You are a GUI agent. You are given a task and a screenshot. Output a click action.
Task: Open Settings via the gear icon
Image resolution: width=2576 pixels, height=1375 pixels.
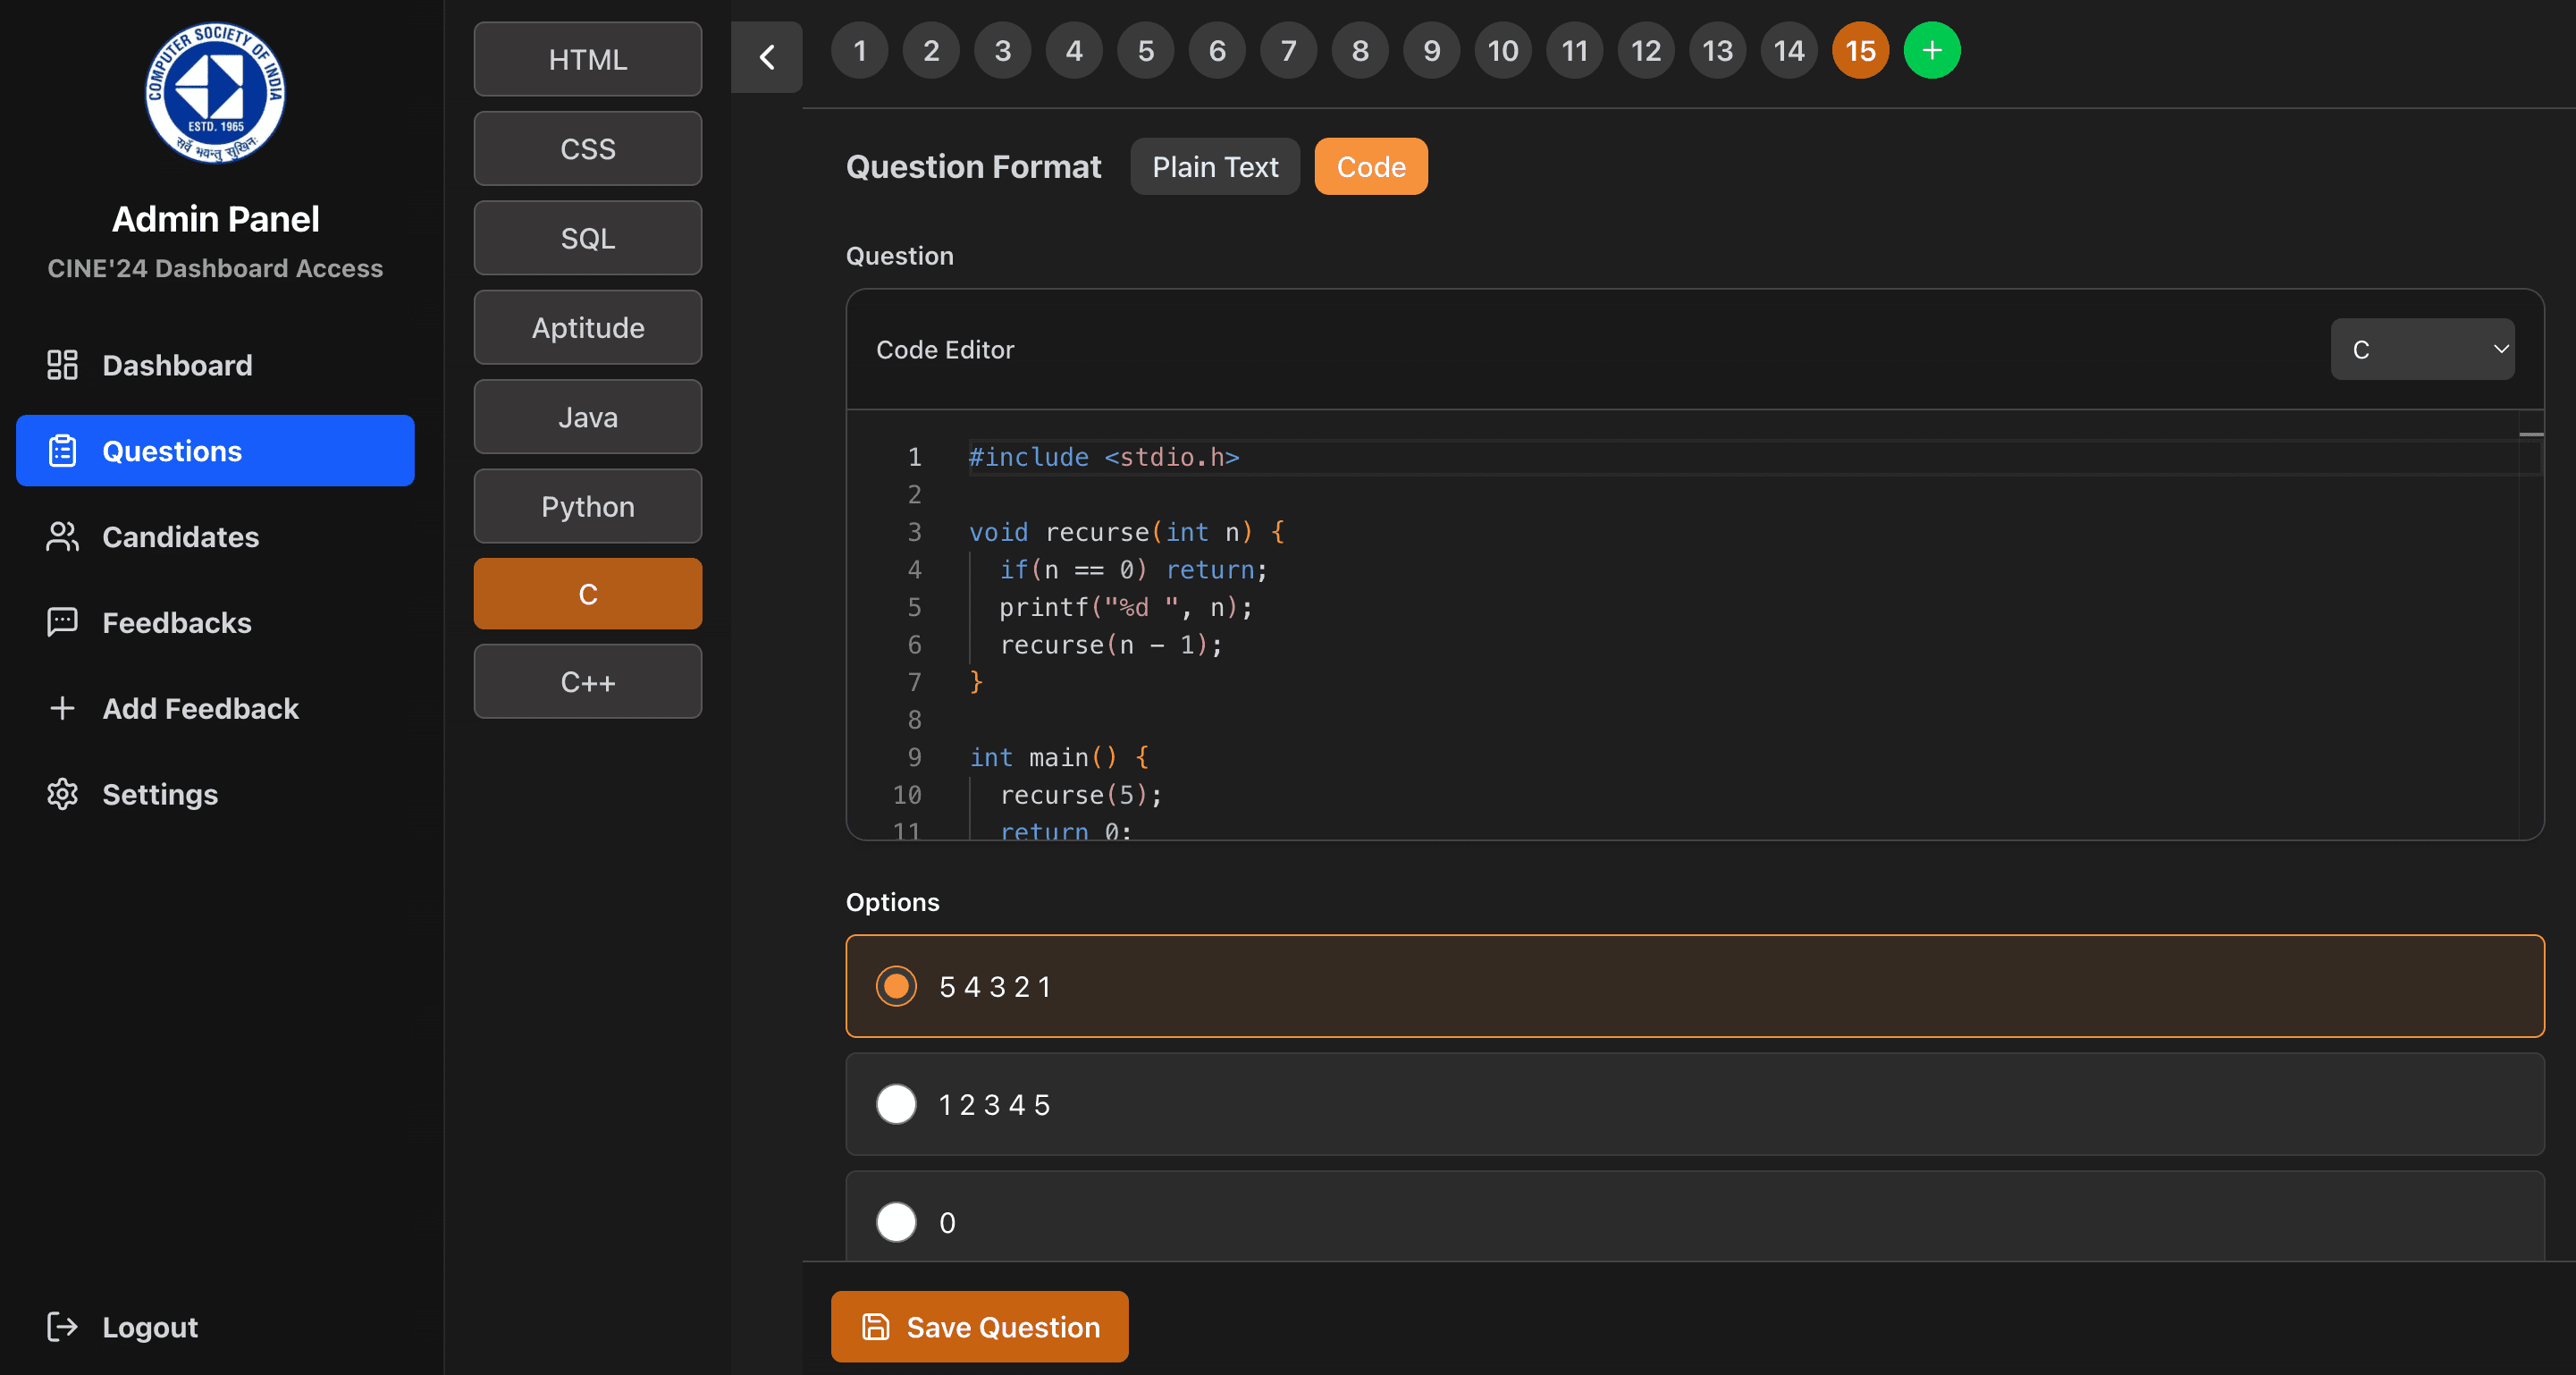[x=62, y=794]
